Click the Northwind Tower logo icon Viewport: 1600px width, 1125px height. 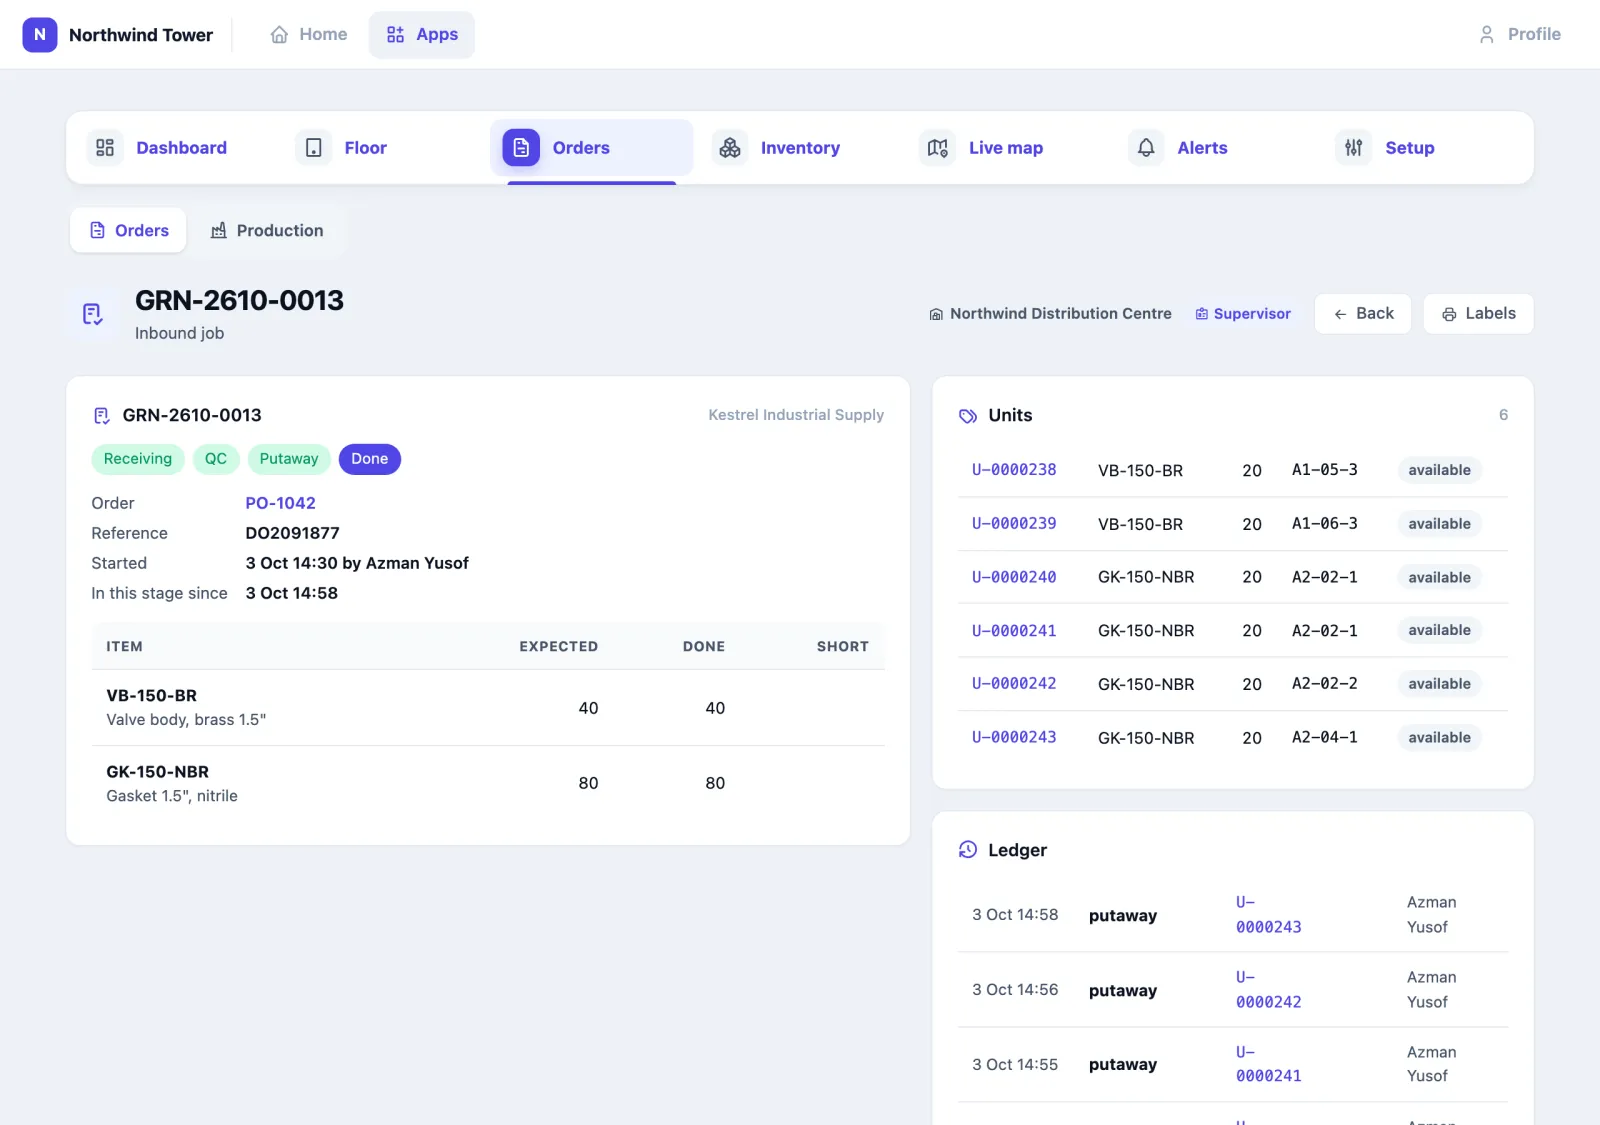click(40, 35)
